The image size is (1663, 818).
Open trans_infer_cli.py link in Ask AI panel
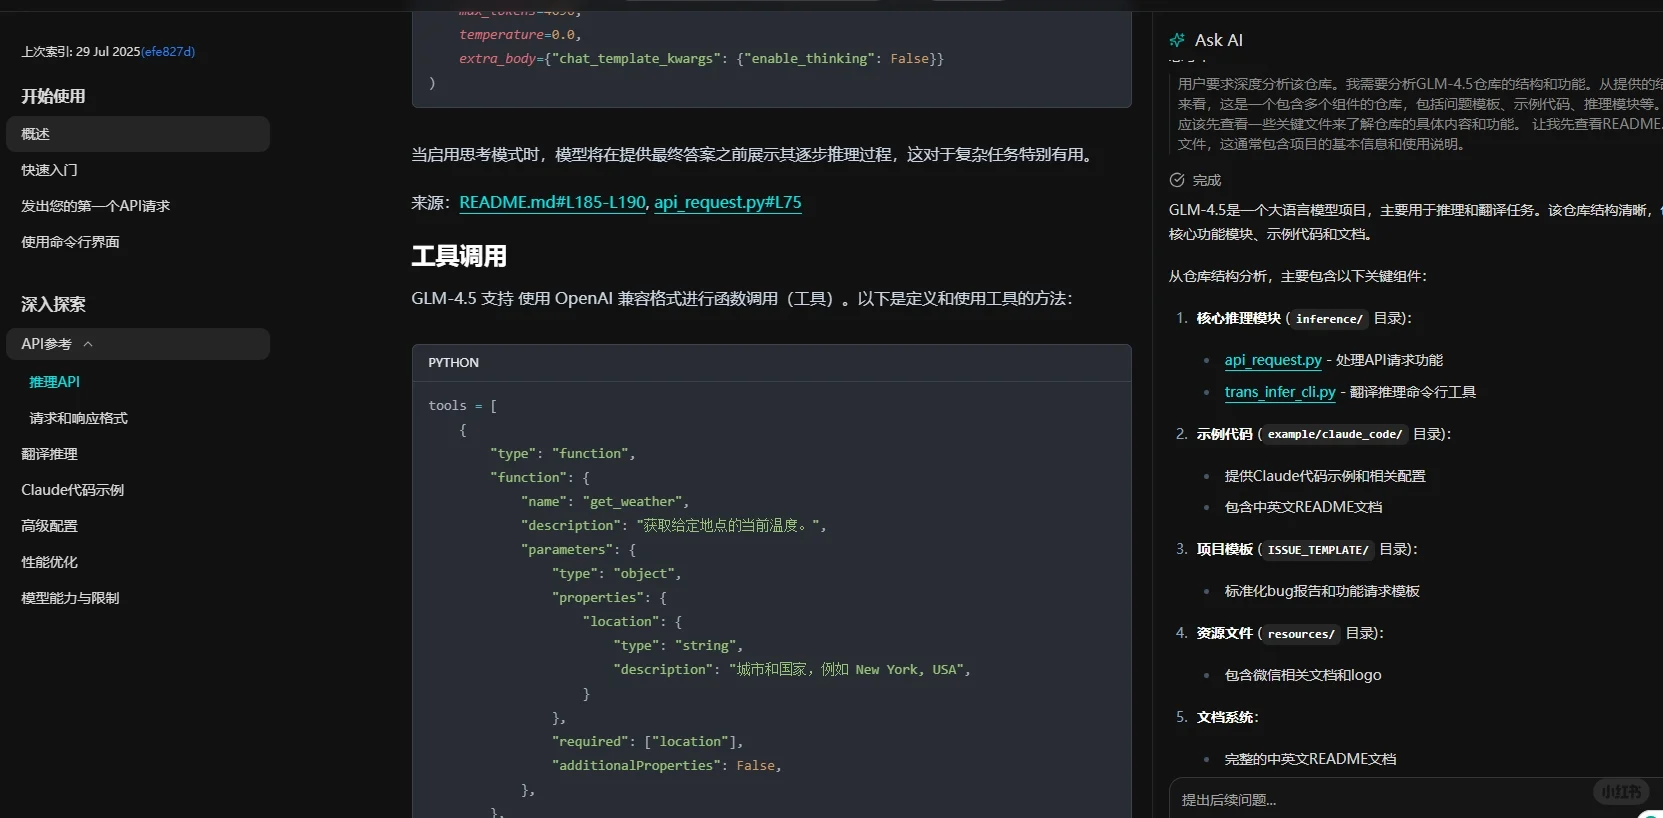click(1280, 392)
